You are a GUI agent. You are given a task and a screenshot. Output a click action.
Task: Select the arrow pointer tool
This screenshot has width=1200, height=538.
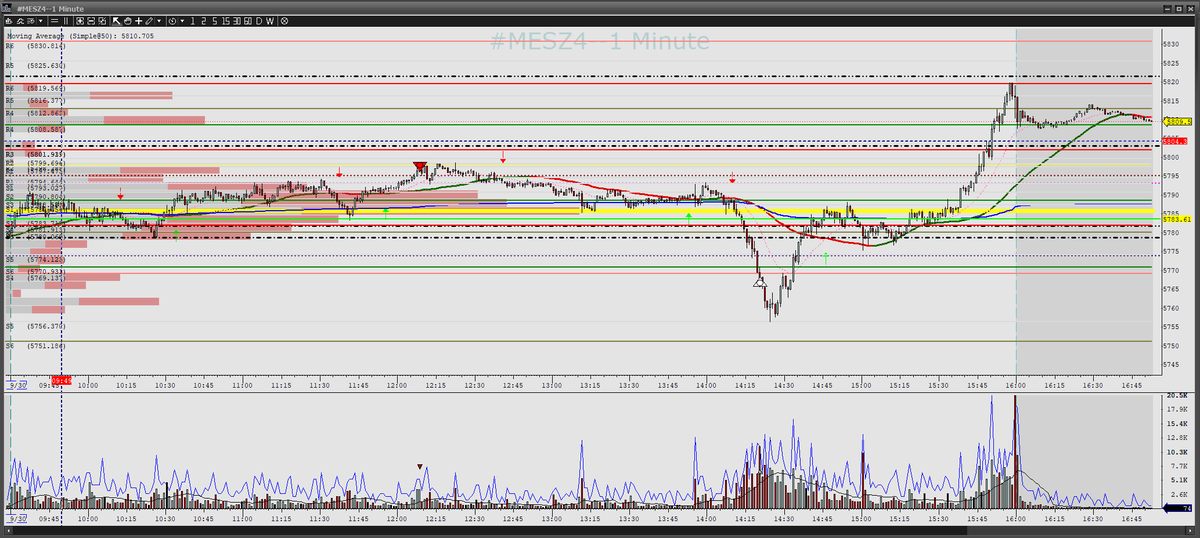[x=116, y=21]
